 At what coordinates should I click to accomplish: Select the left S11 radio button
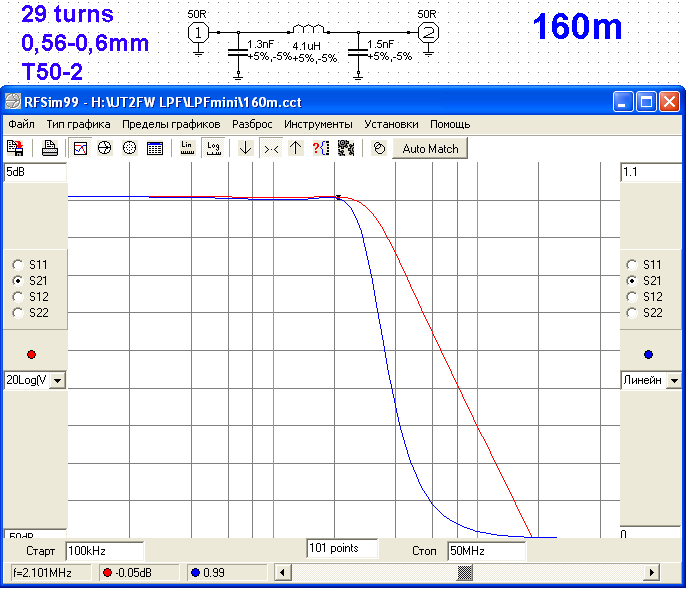pyautogui.click(x=17, y=265)
